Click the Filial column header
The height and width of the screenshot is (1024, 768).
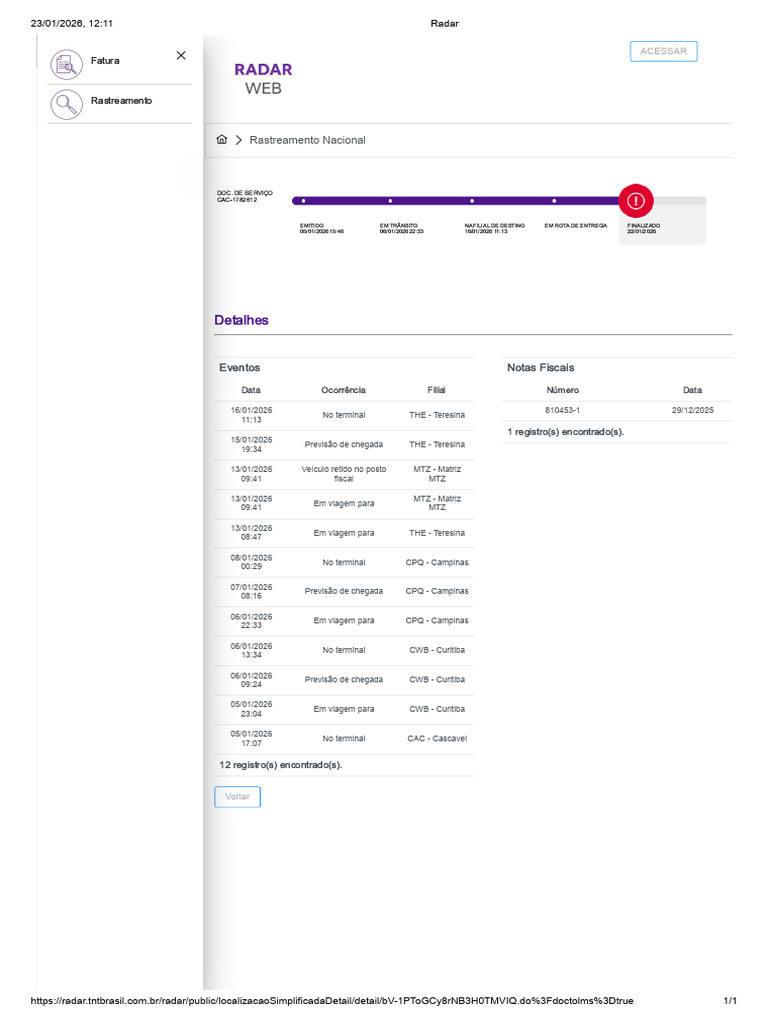(x=436, y=390)
